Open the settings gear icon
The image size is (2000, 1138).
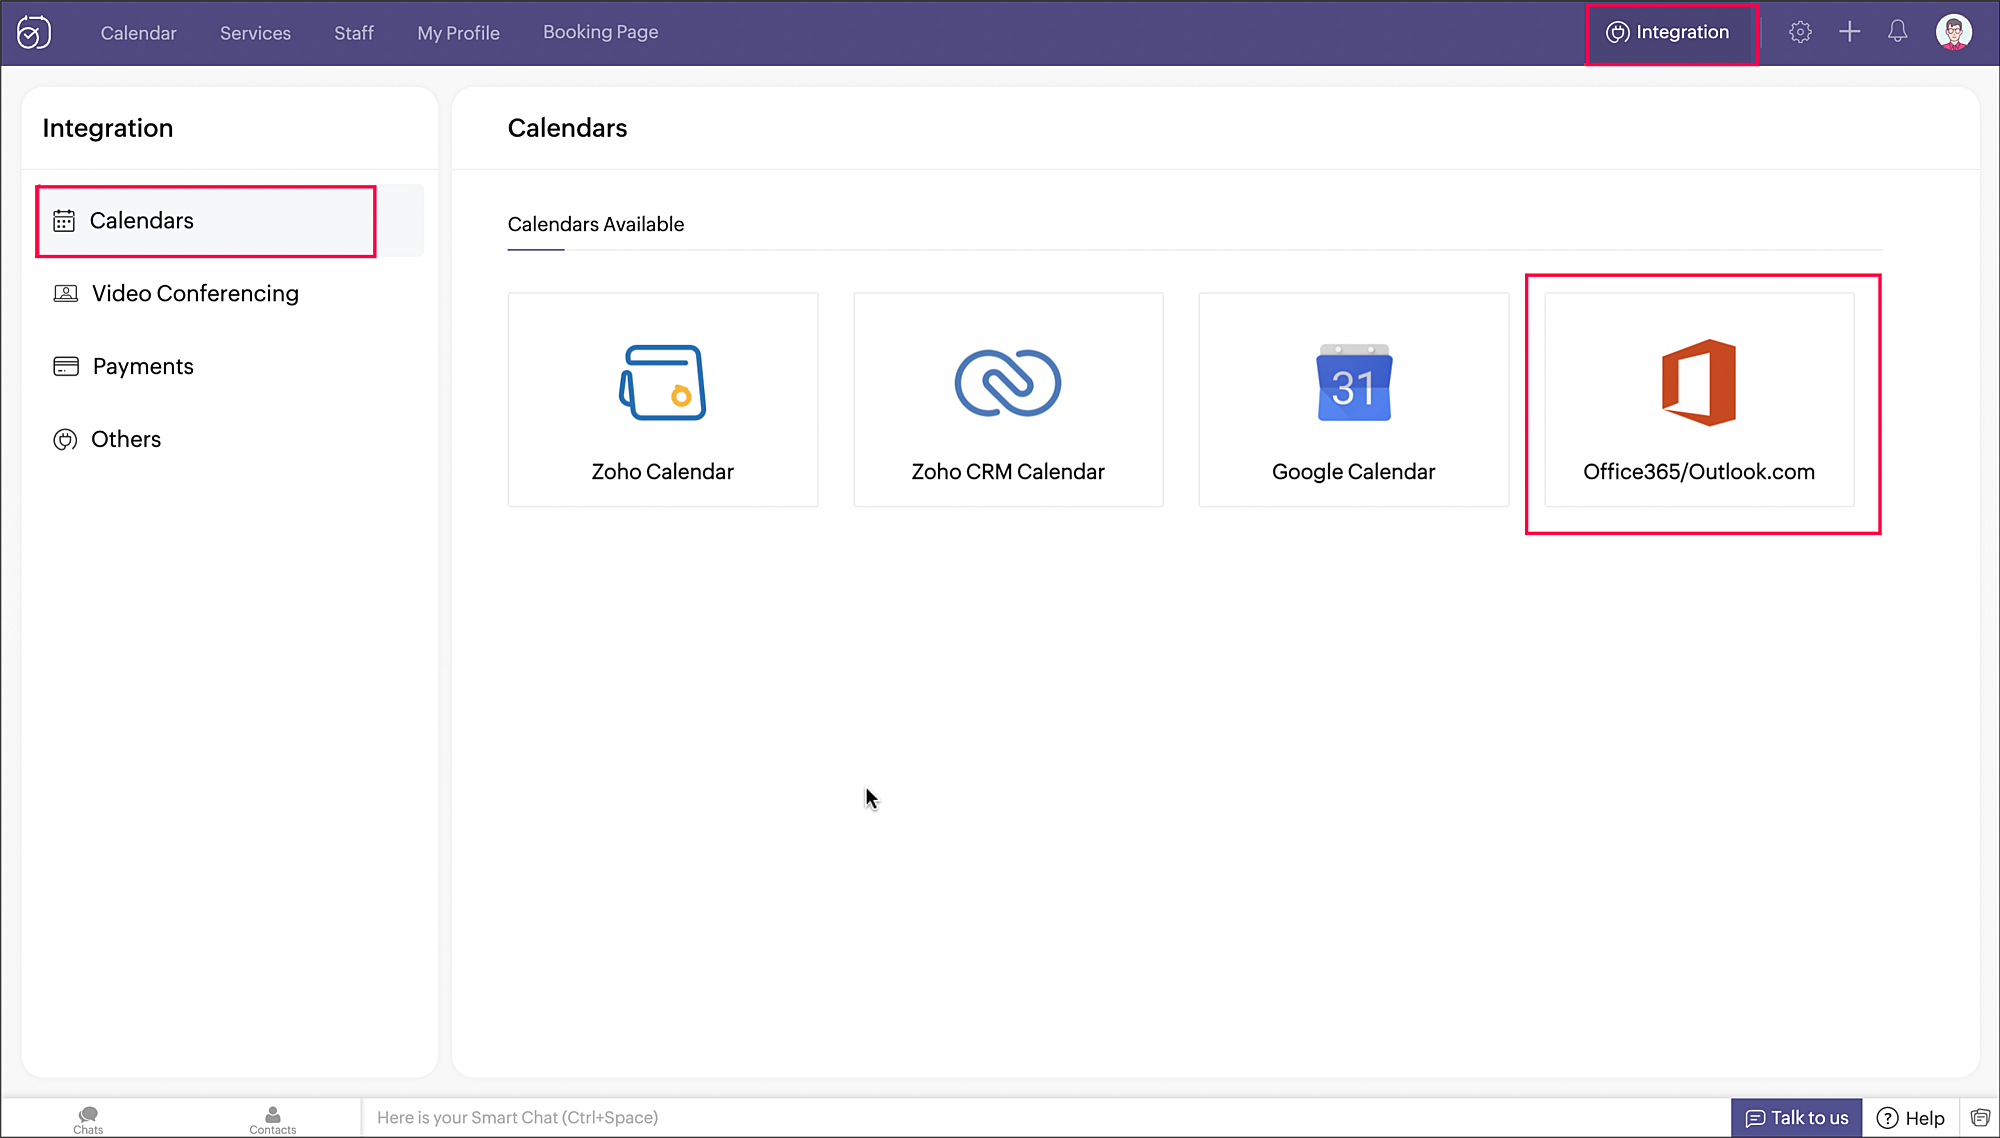[1800, 32]
